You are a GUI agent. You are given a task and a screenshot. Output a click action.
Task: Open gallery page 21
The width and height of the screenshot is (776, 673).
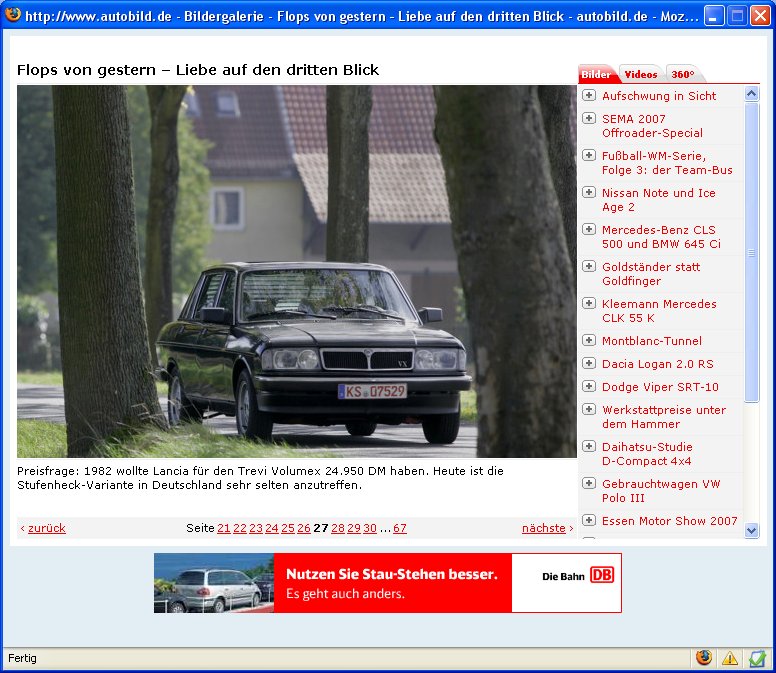224,528
